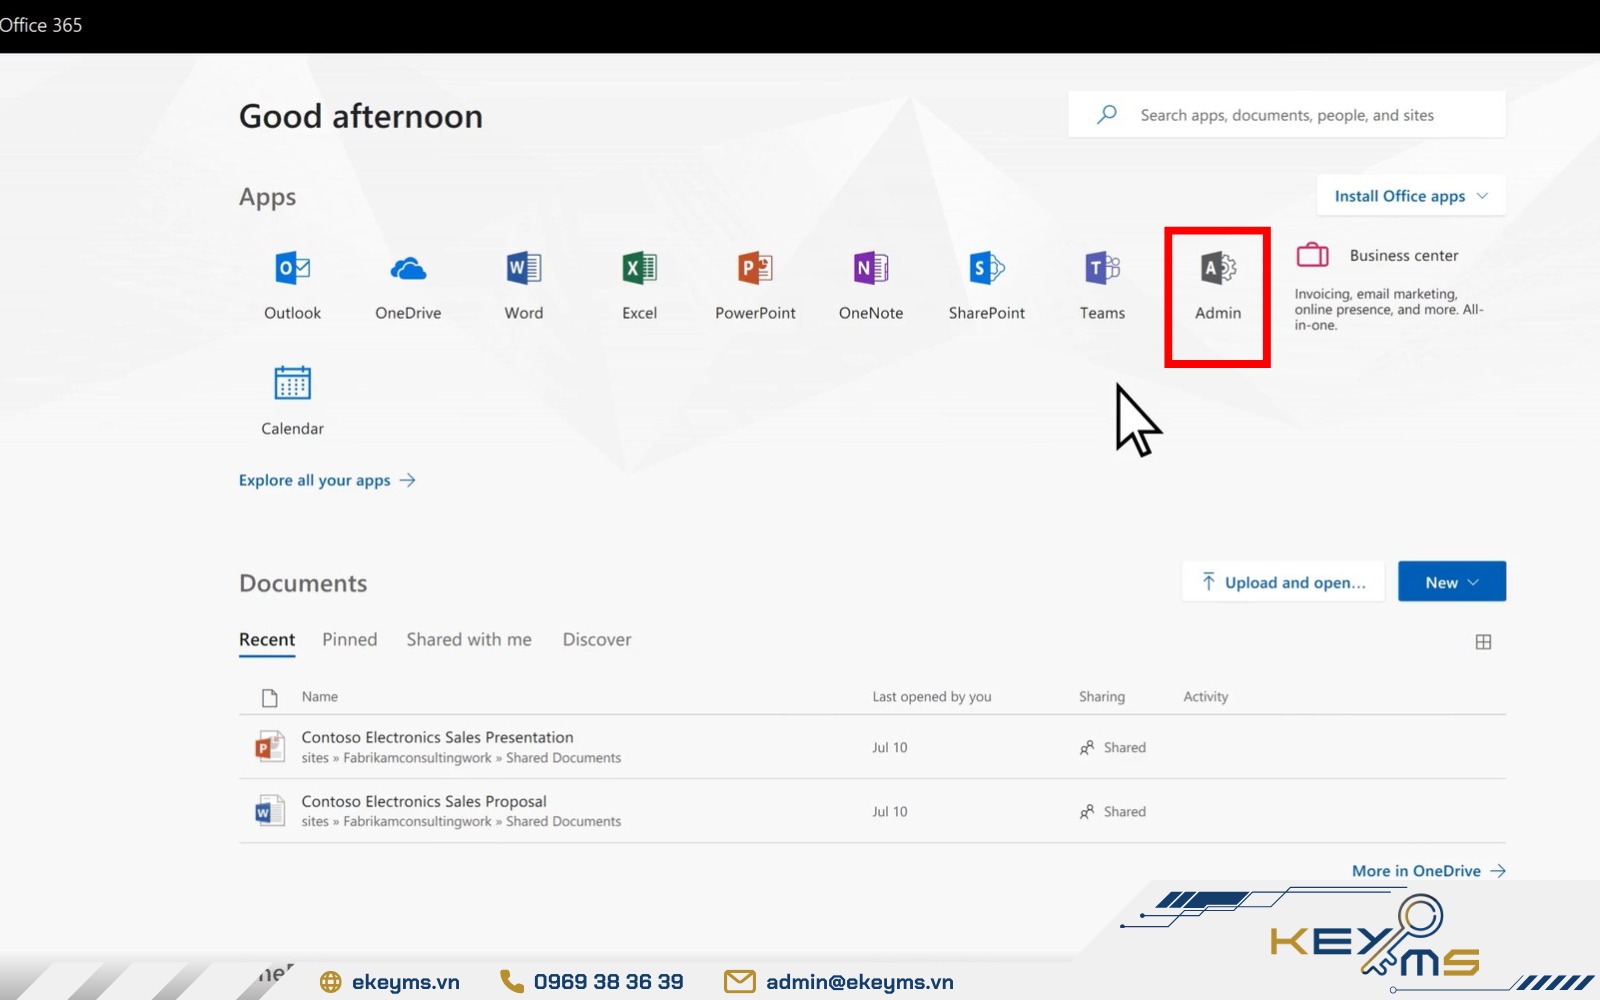The width and height of the screenshot is (1600, 1000).
Task: Click the search magnifier icon
Action: coord(1106,115)
